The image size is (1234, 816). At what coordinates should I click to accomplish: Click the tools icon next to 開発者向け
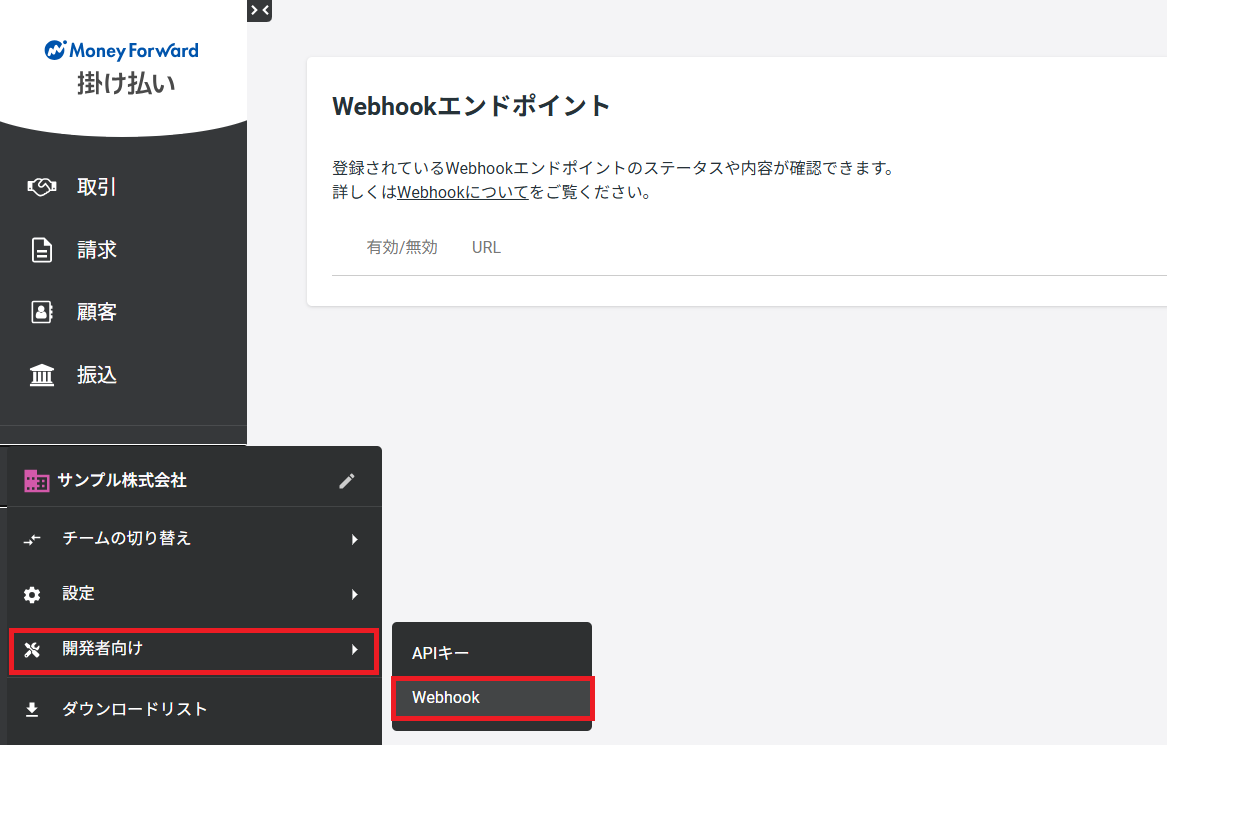tap(32, 650)
